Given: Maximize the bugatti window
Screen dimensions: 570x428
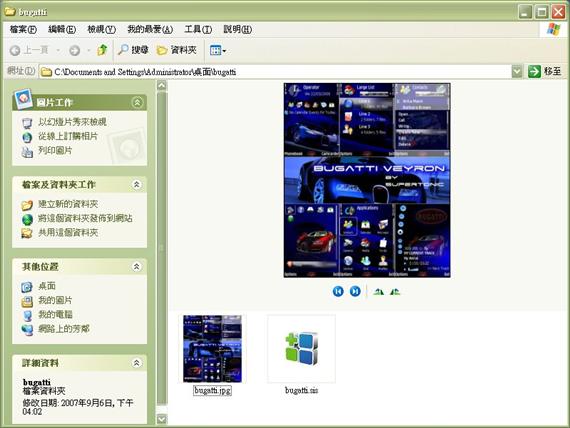Looking at the screenshot, I should (x=542, y=12).
